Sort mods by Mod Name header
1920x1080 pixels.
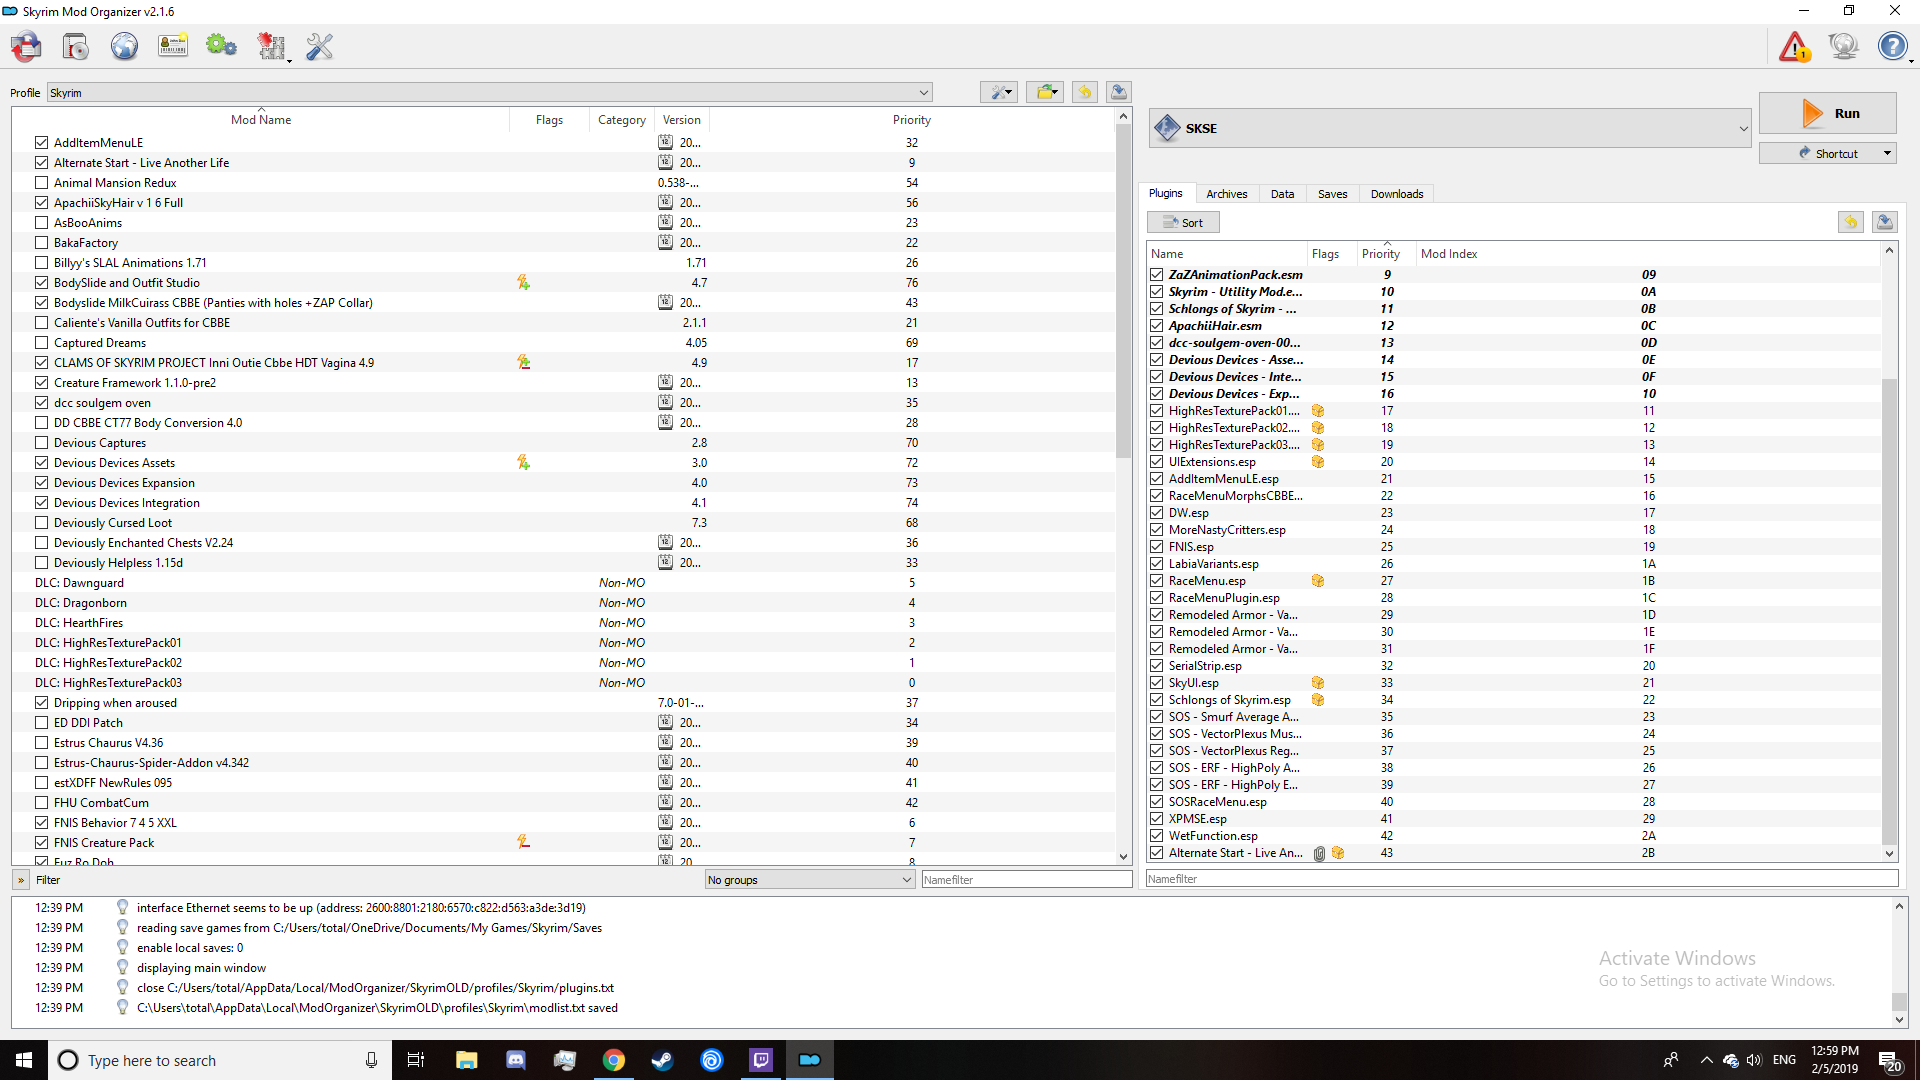261,120
